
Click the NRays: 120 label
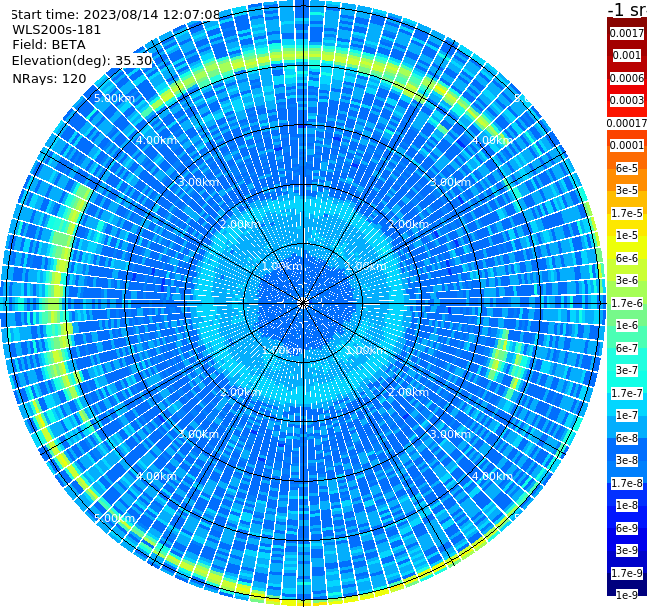pyautogui.click(x=49, y=78)
